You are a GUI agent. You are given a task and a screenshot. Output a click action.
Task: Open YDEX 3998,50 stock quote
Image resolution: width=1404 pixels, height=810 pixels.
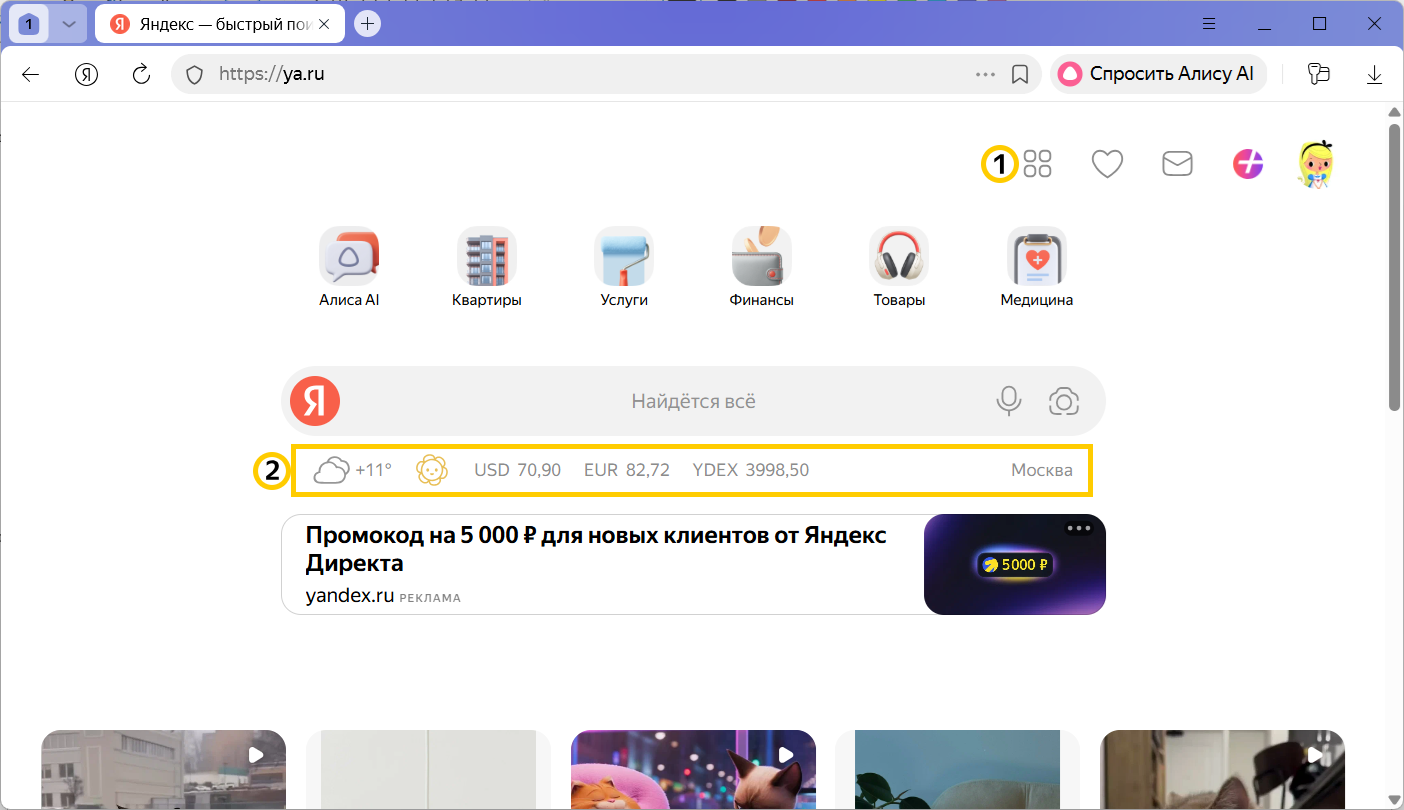[x=751, y=470]
